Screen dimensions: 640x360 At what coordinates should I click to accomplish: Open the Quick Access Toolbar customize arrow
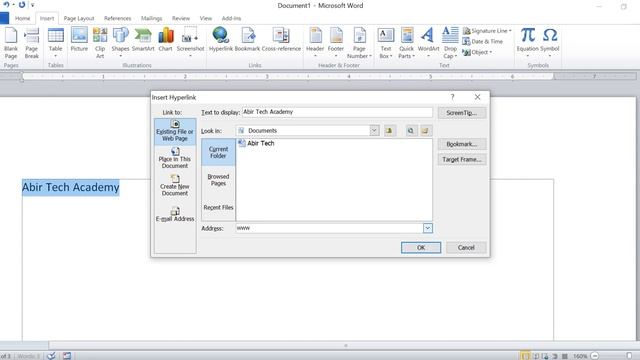pyautogui.click(x=32, y=5)
